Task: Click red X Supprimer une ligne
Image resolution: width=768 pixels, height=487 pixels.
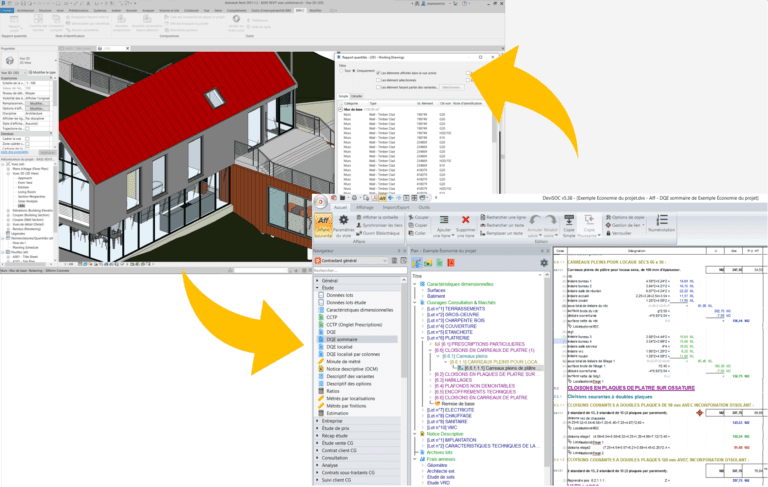Action: (x=465, y=220)
